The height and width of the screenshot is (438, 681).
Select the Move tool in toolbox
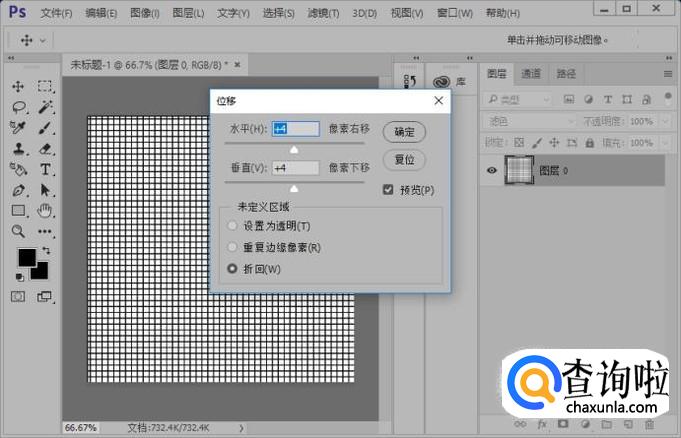19,86
